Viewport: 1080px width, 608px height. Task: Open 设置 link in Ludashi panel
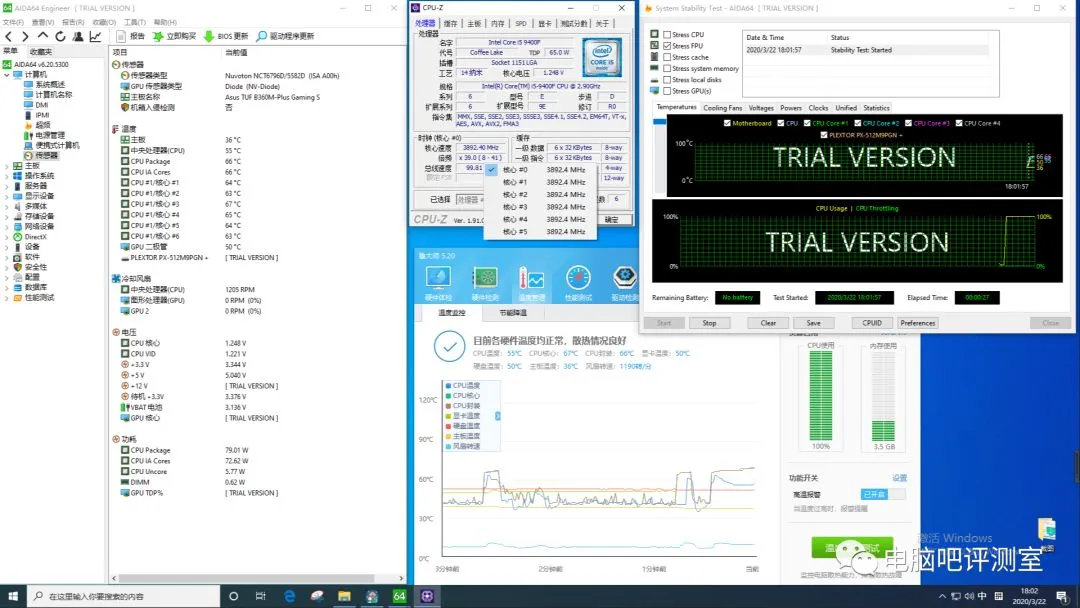(900, 478)
